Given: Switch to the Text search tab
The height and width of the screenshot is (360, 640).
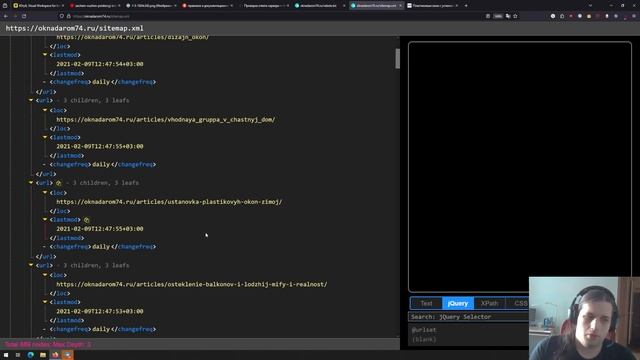Looking at the screenshot, I should 426,303.
